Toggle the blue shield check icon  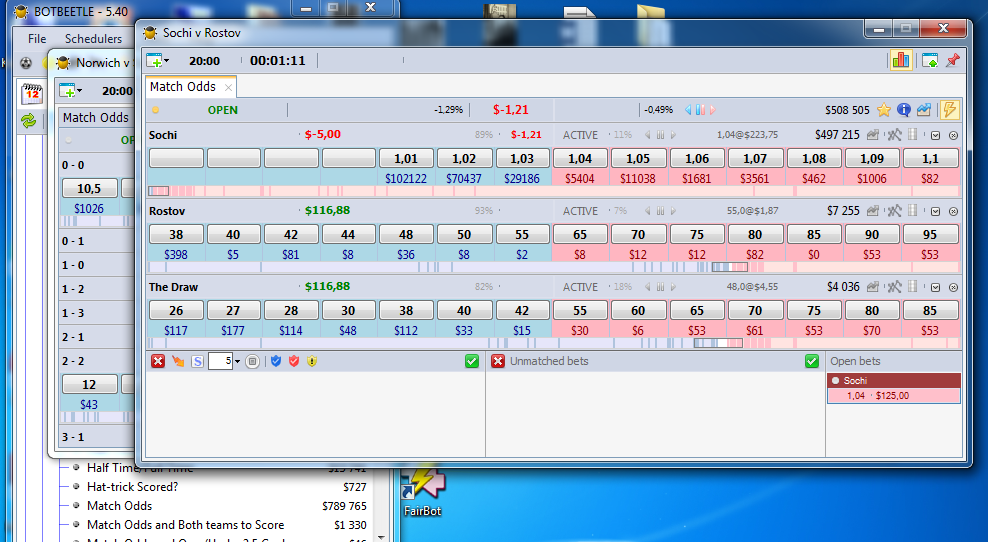tap(275, 361)
